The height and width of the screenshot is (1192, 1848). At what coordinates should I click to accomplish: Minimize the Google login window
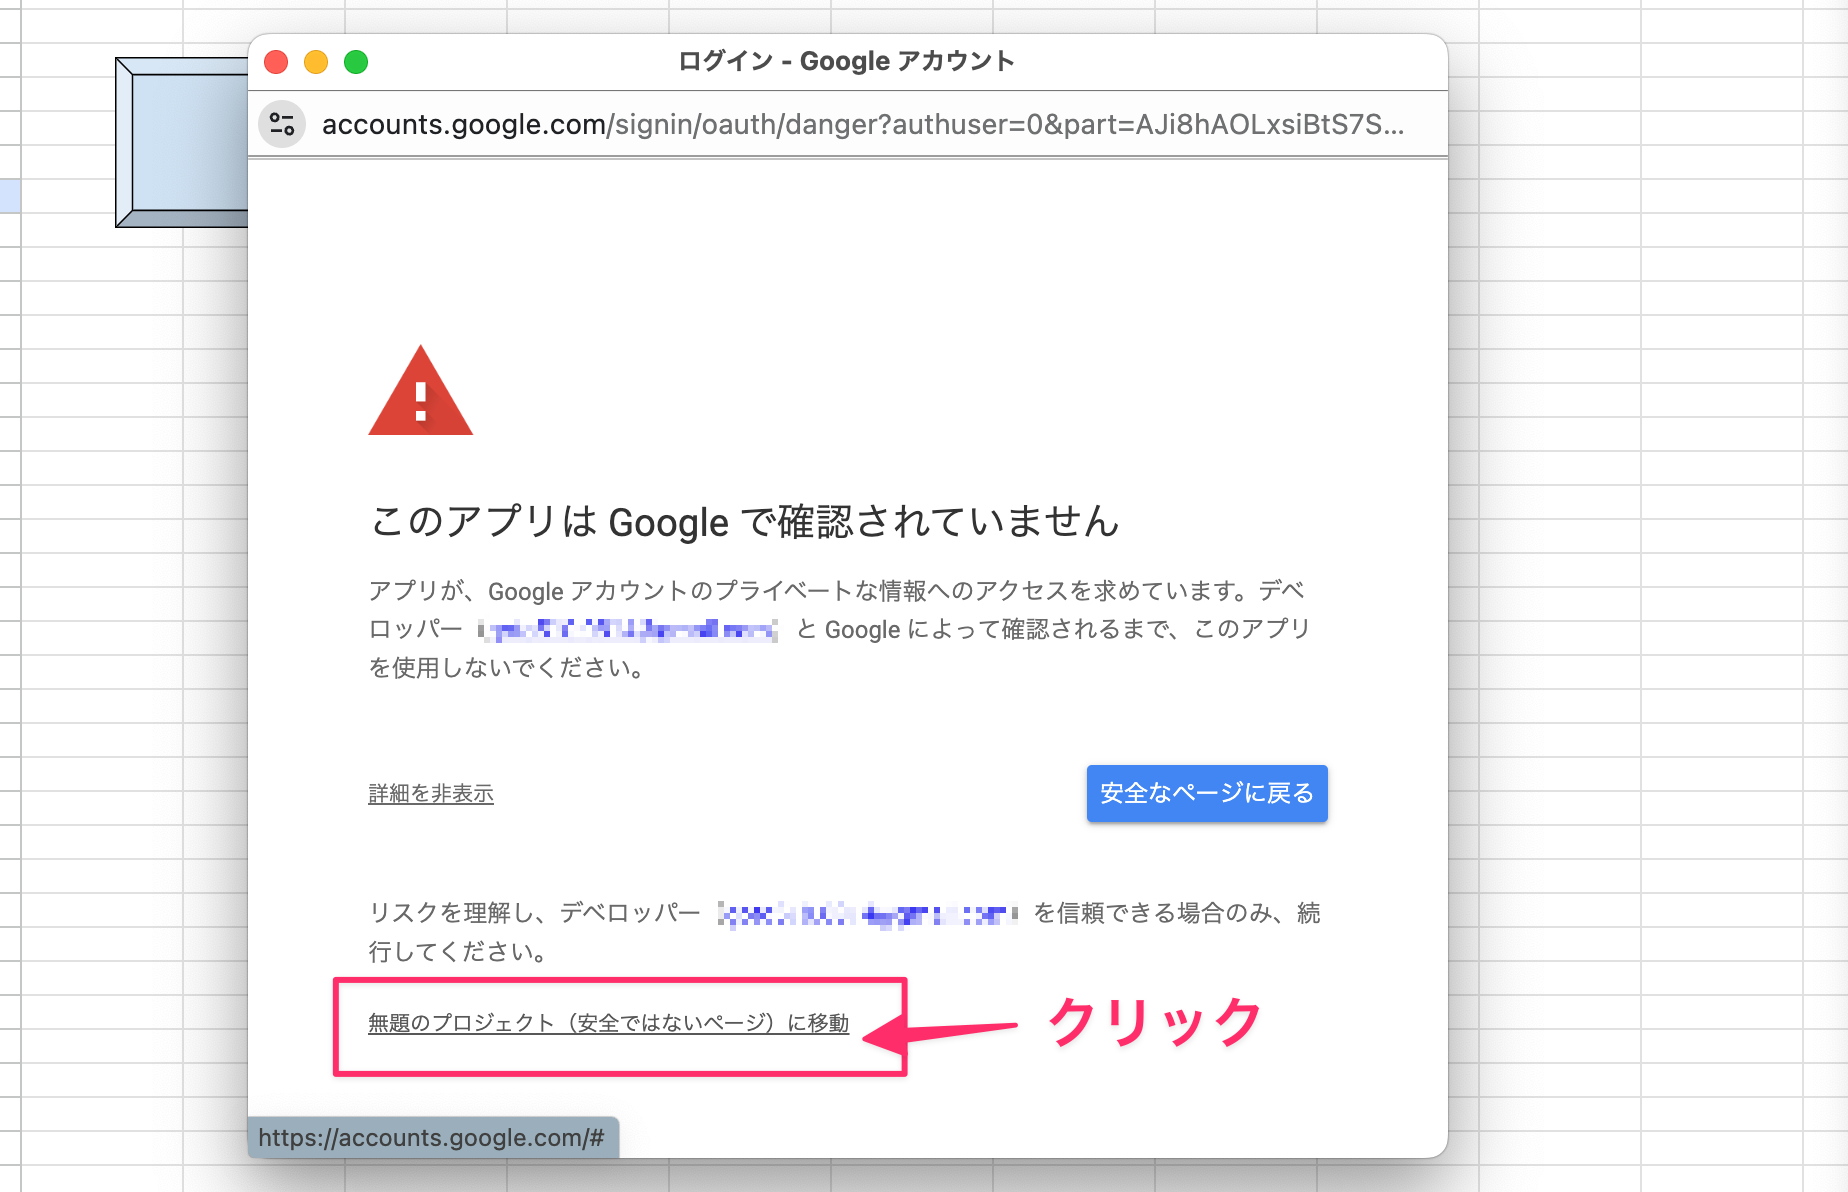[x=316, y=62]
